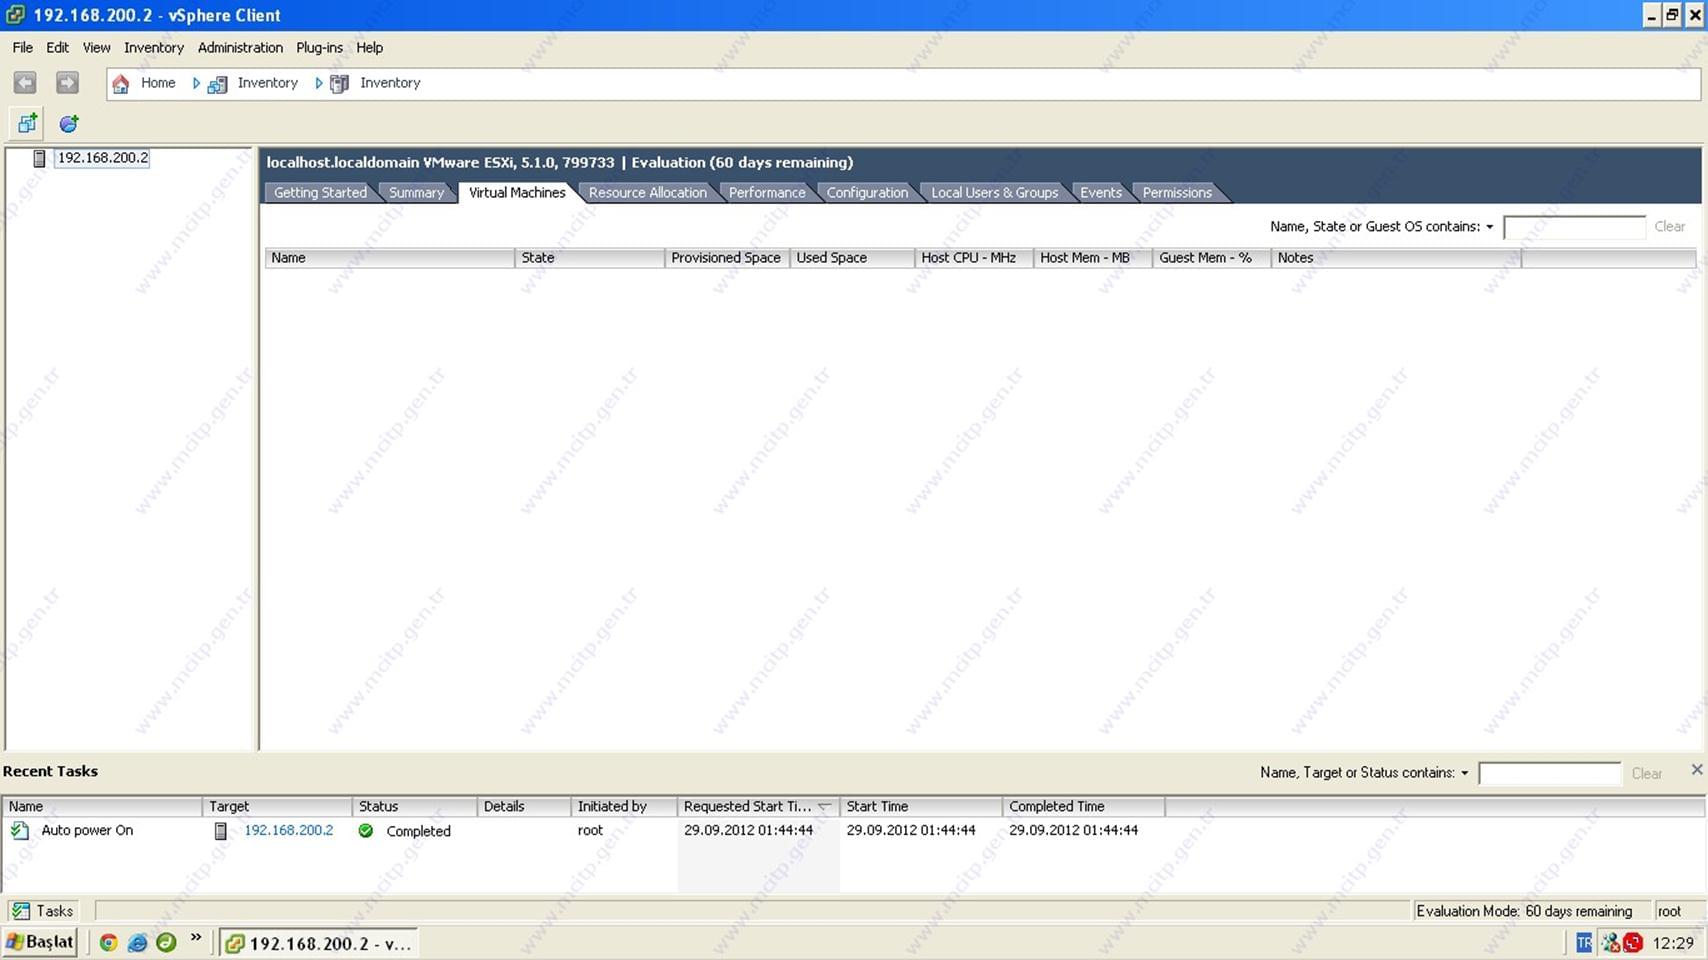Expand Name, State or Guest OS filter dropdown

click(x=1489, y=227)
